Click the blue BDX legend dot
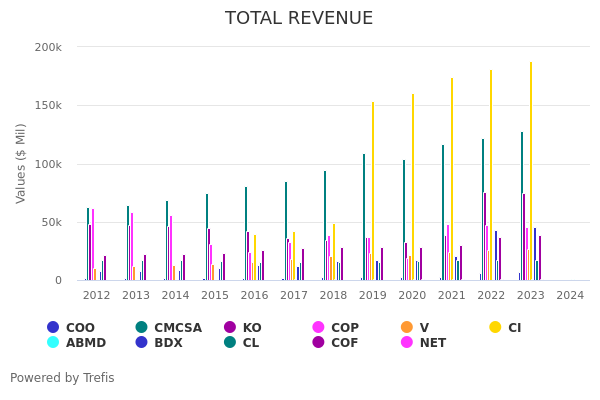Viewport: 600px width, 400px height. (142, 342)
